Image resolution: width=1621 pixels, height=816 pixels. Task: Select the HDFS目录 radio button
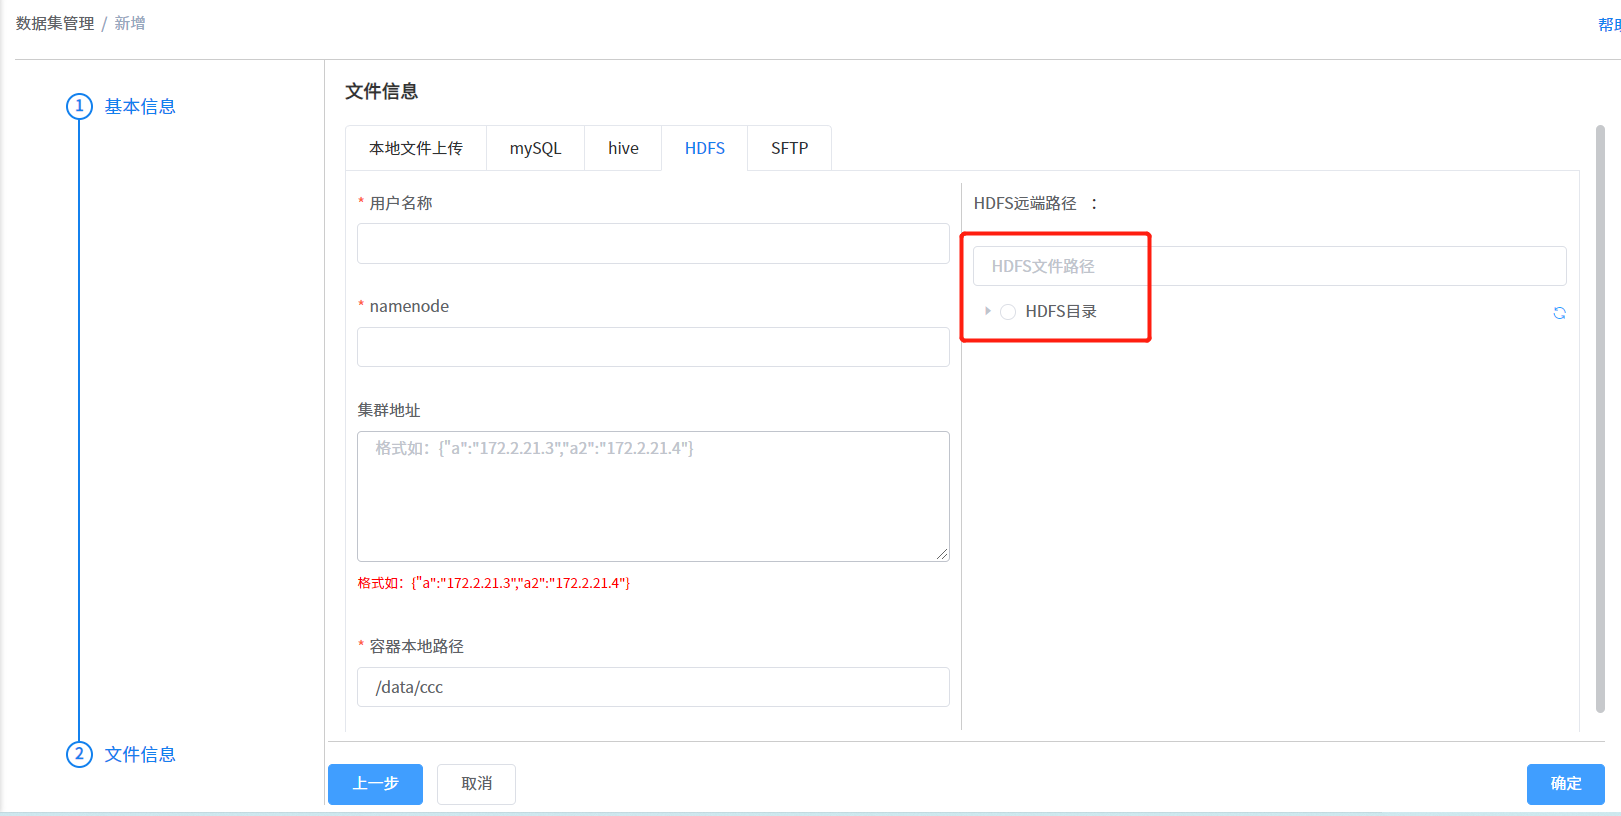click(1008, 312)
